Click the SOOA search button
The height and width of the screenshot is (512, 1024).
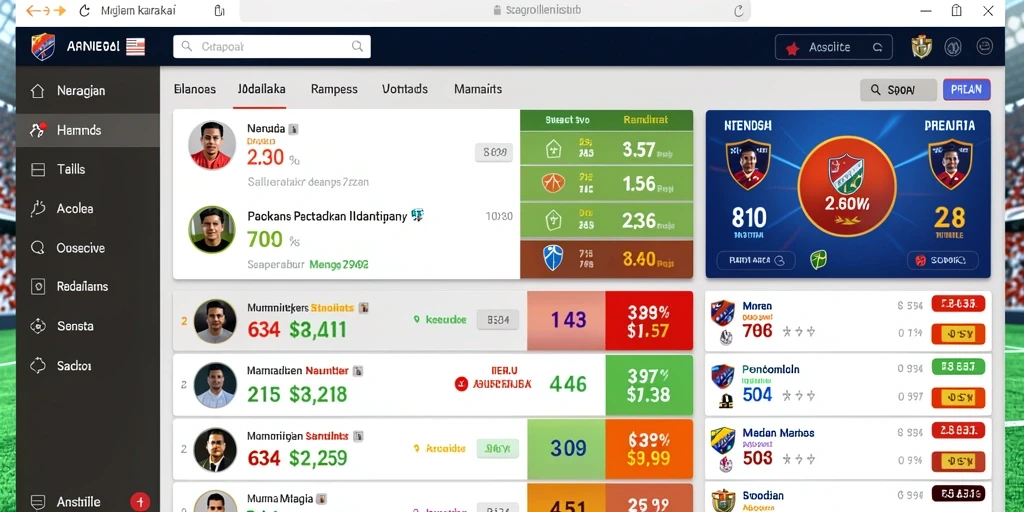(899, 90)
